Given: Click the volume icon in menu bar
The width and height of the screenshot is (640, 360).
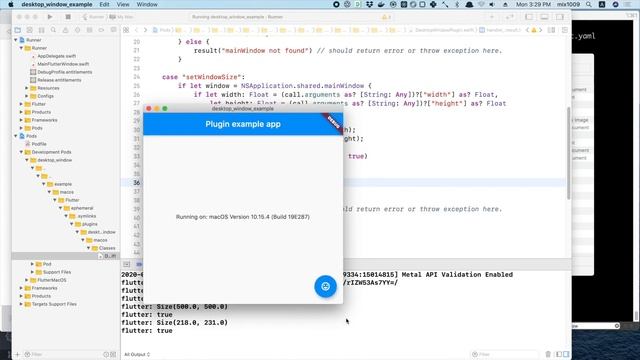Looking at the screenshot, I should [492, 4].
